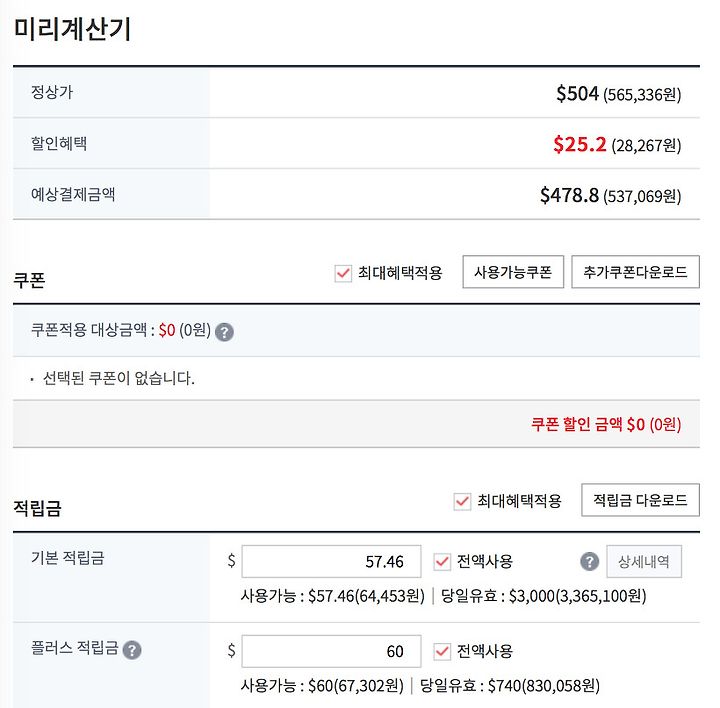Click 추가쿠폰다운로드 button
Screen dimensions: 720x708
635,272
